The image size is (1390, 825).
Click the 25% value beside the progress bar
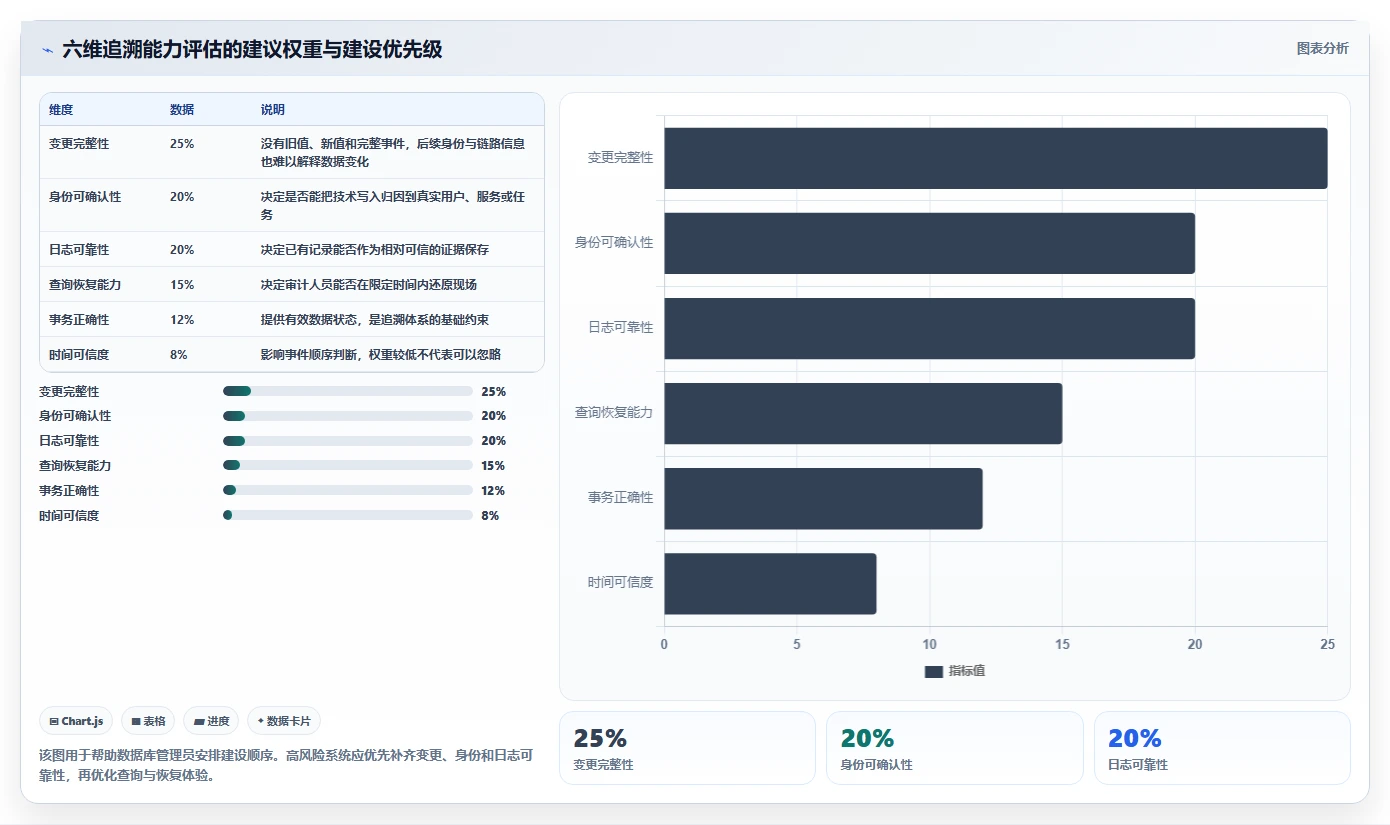[x=494, y=392]
